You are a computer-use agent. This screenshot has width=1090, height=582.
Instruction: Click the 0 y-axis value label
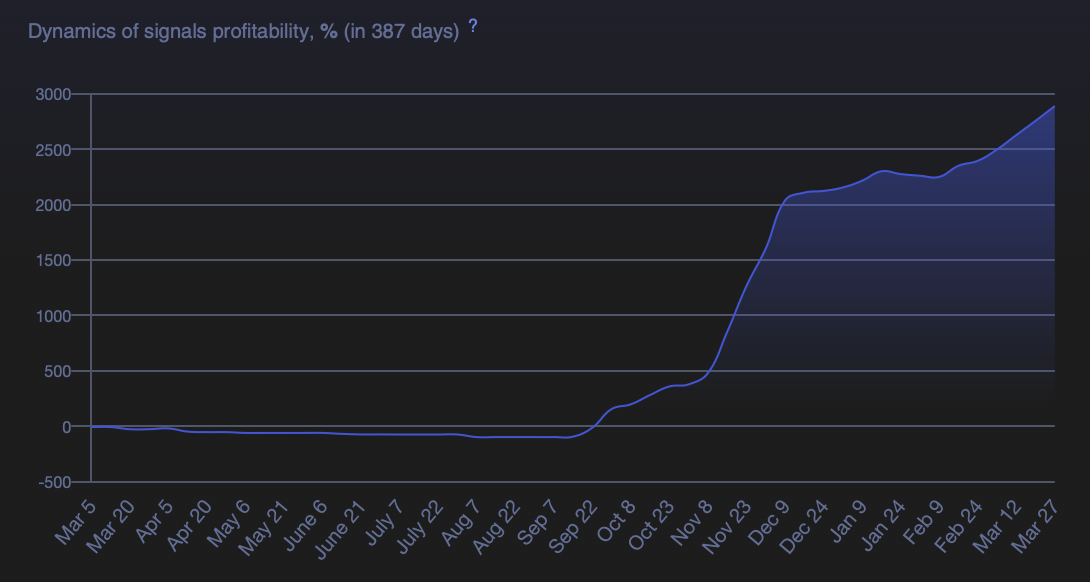(x=66, y=427)
